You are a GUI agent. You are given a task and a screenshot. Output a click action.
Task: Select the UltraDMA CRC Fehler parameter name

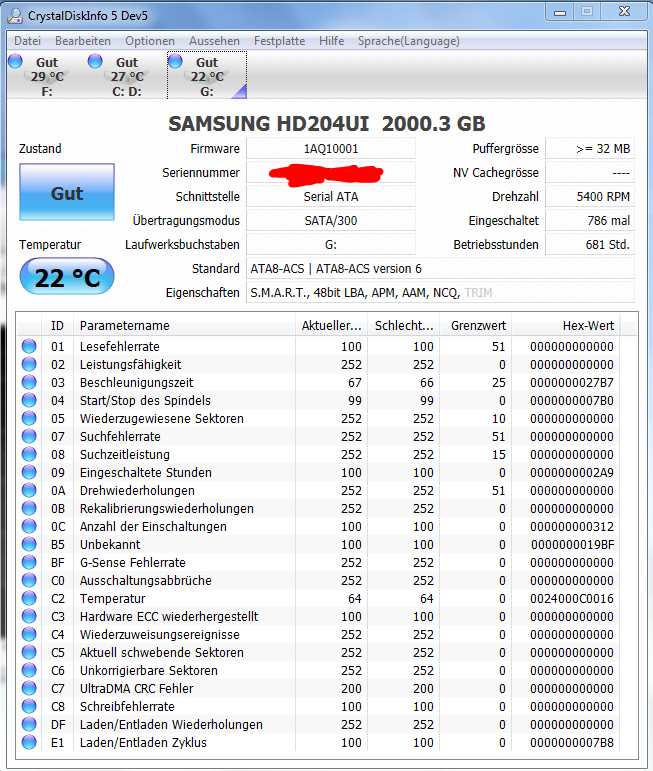(137, 688)
